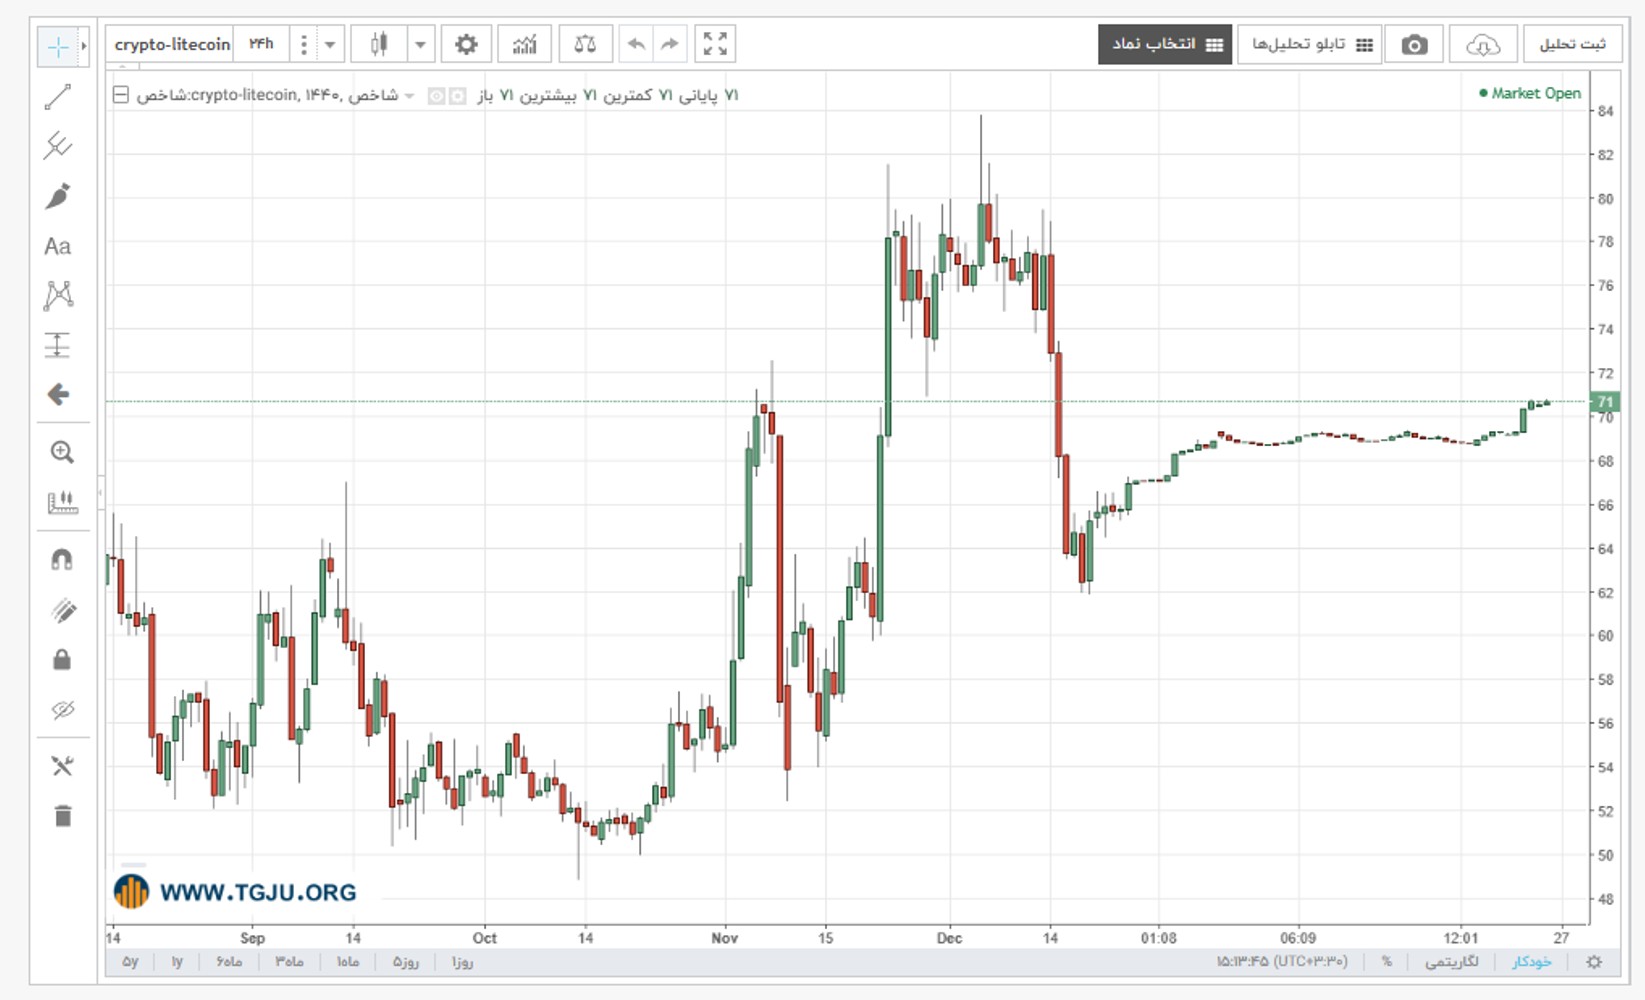Click the compare scales icon

coord(585,44)
